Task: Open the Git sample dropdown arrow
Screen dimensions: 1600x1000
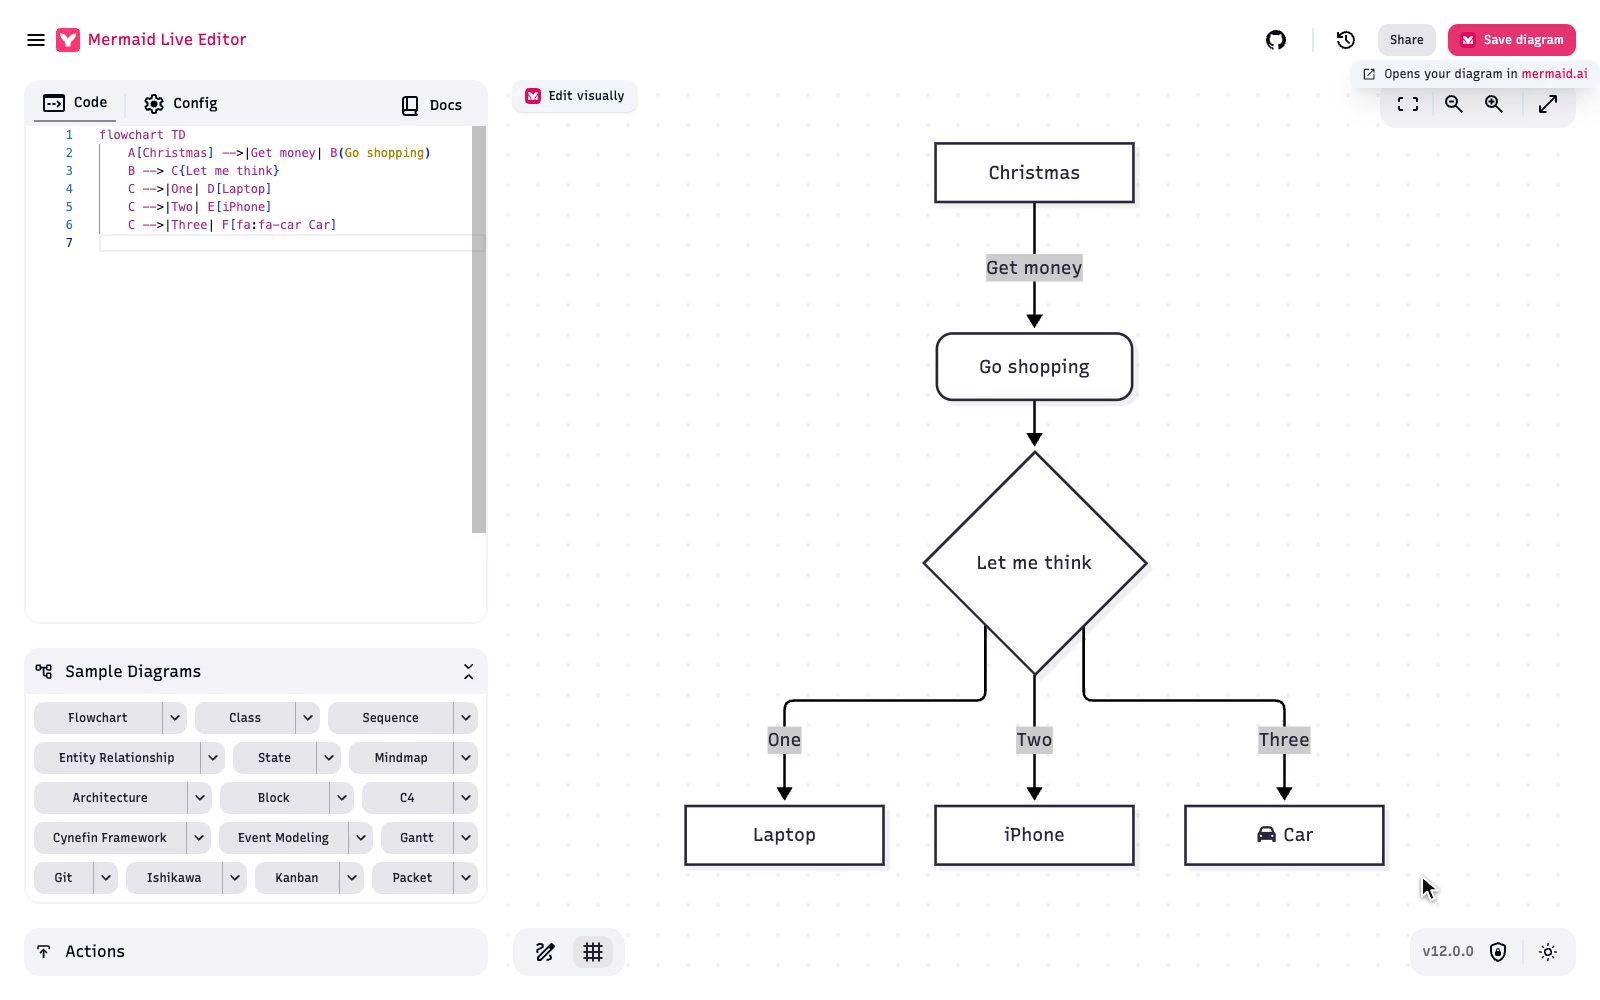Action: click(106, 878)
